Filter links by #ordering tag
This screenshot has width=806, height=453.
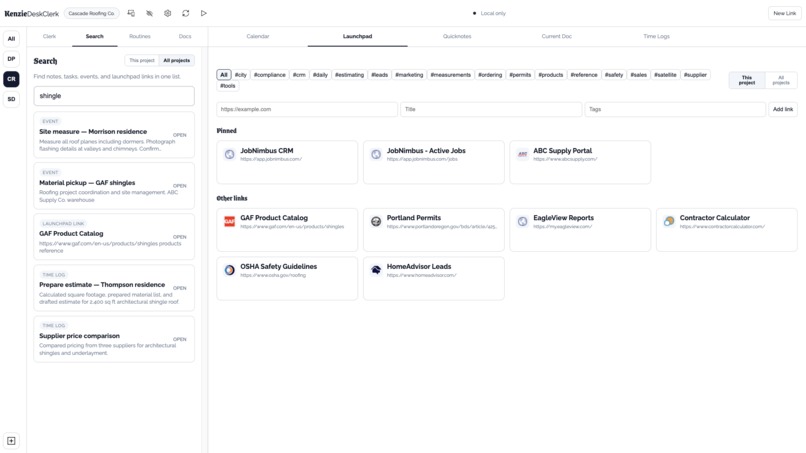click(490, 75)
